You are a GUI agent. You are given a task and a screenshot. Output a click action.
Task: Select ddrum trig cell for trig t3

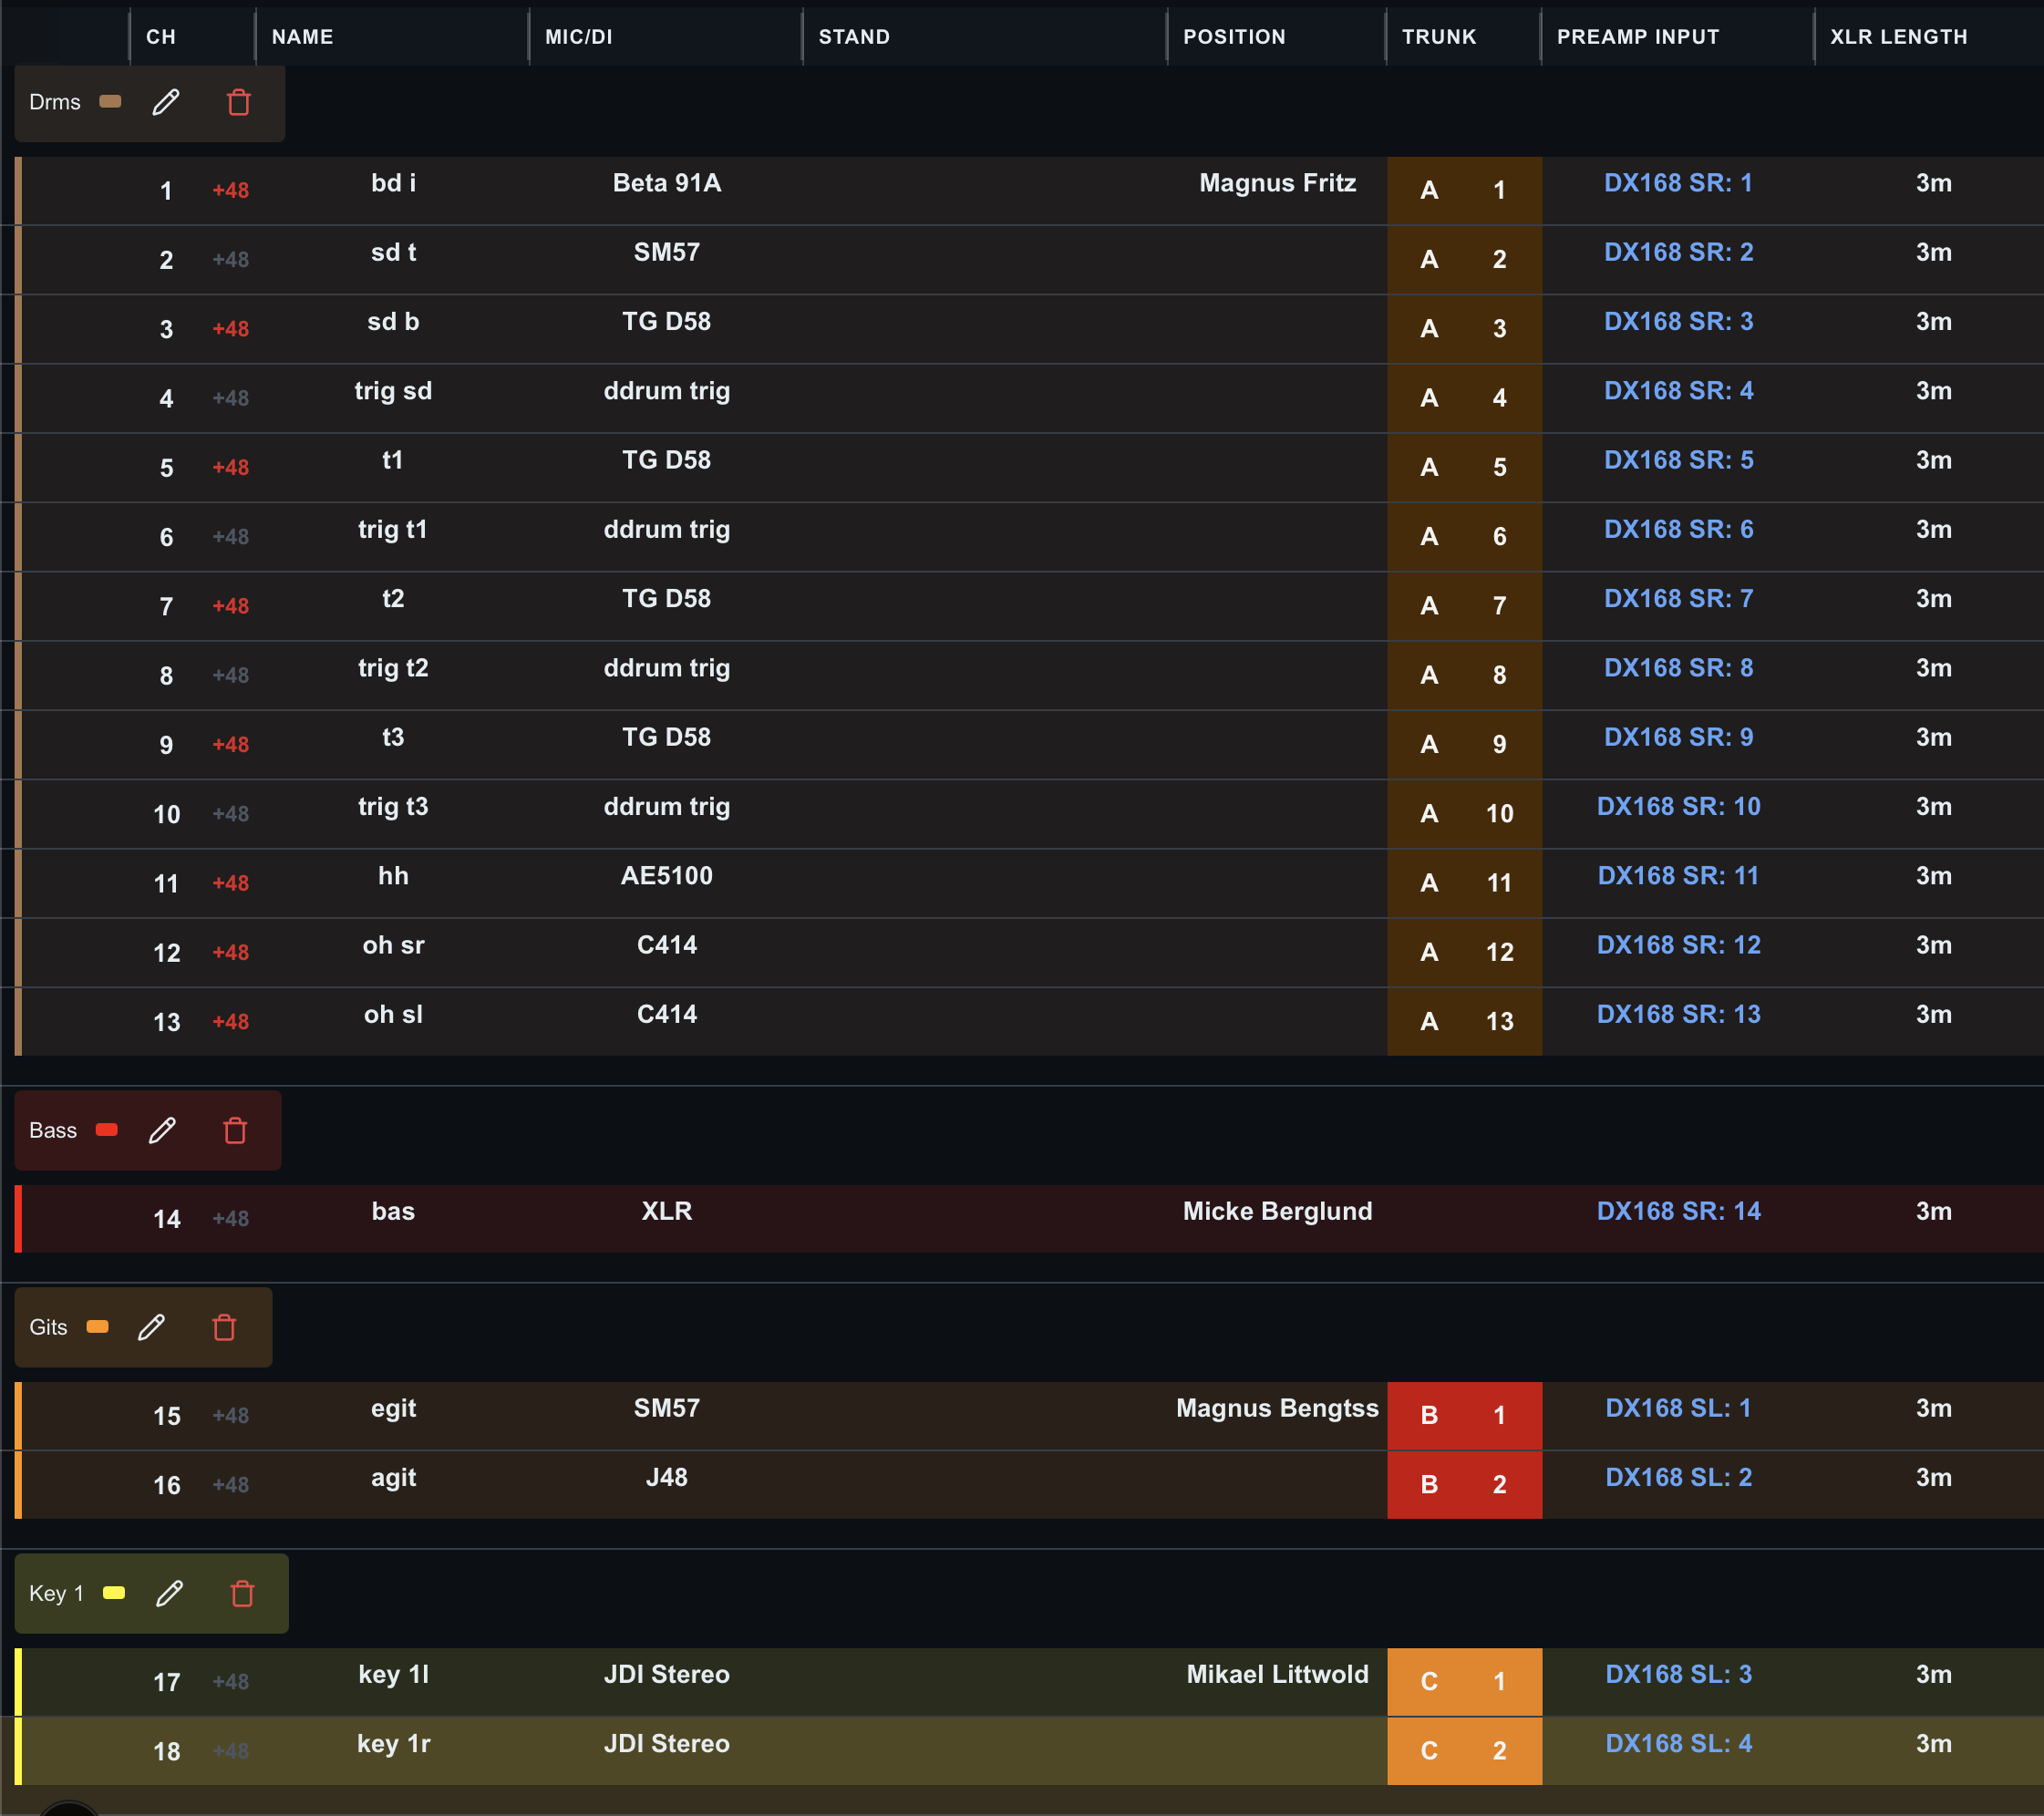(667, 806)
